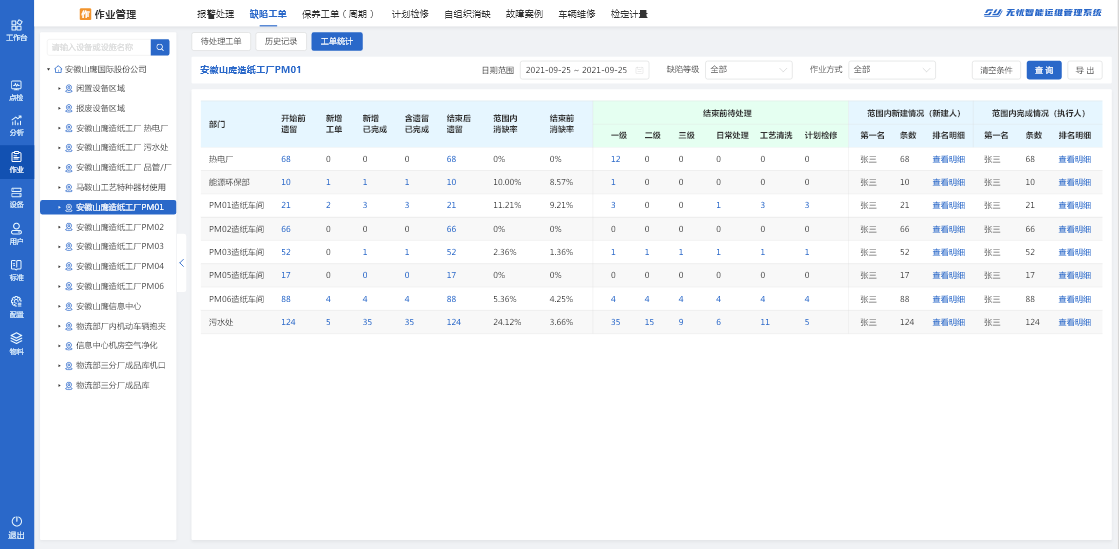Open the 缺陷等级 dropdown

(748, 70)
